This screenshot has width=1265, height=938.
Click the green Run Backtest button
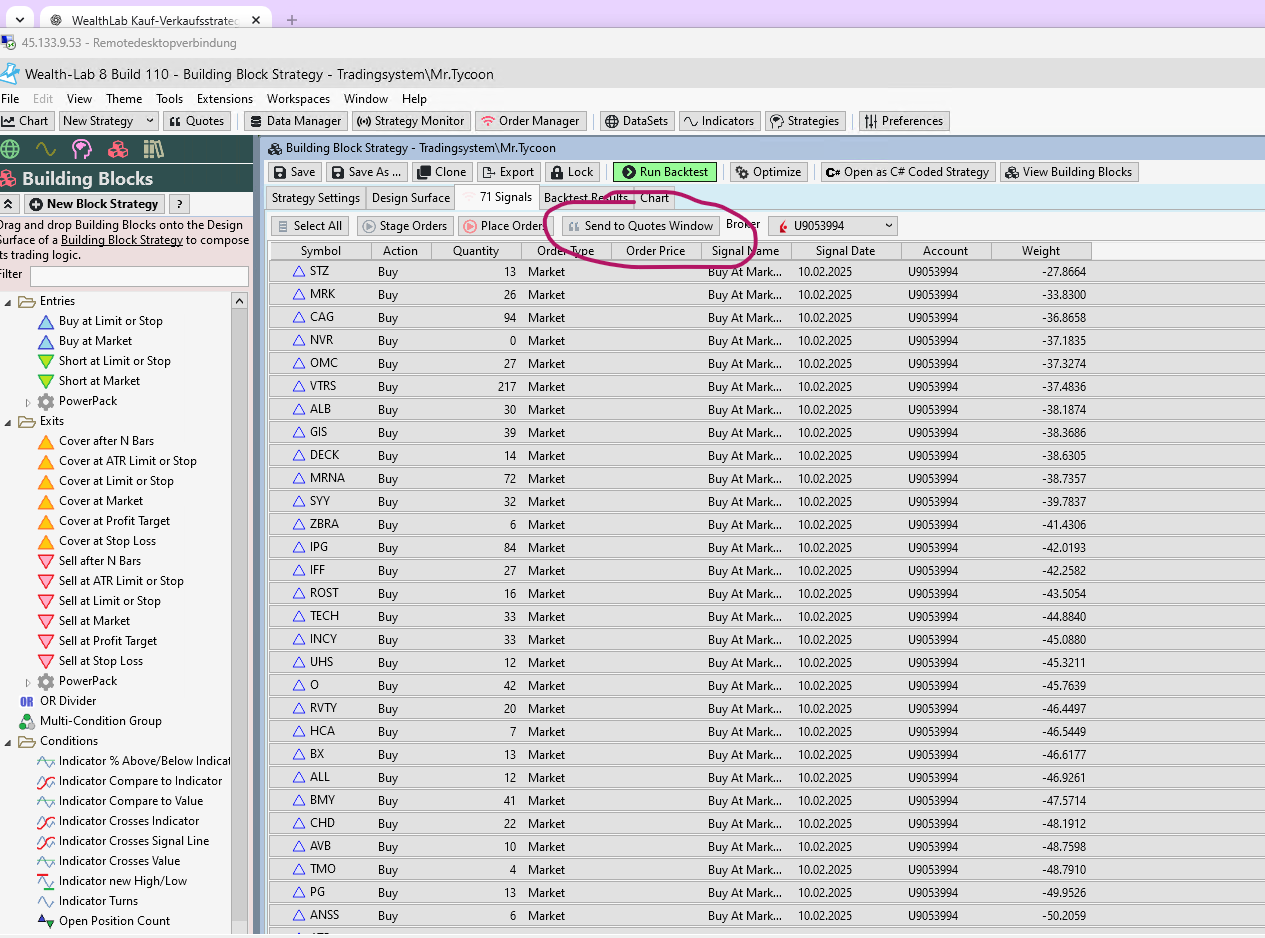click(x=665, y=172)
